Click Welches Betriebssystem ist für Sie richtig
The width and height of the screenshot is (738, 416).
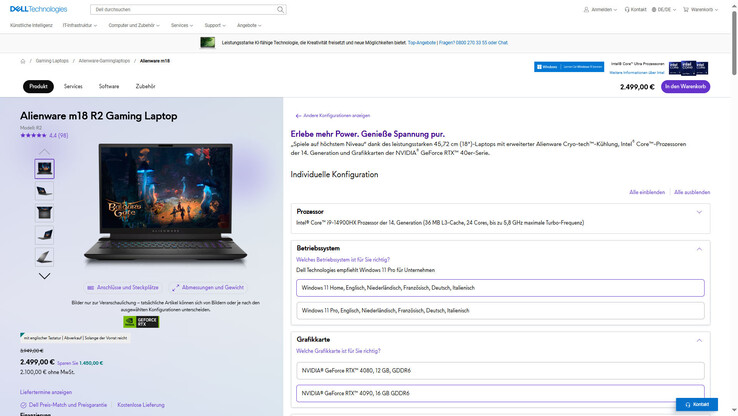[343, 260]
